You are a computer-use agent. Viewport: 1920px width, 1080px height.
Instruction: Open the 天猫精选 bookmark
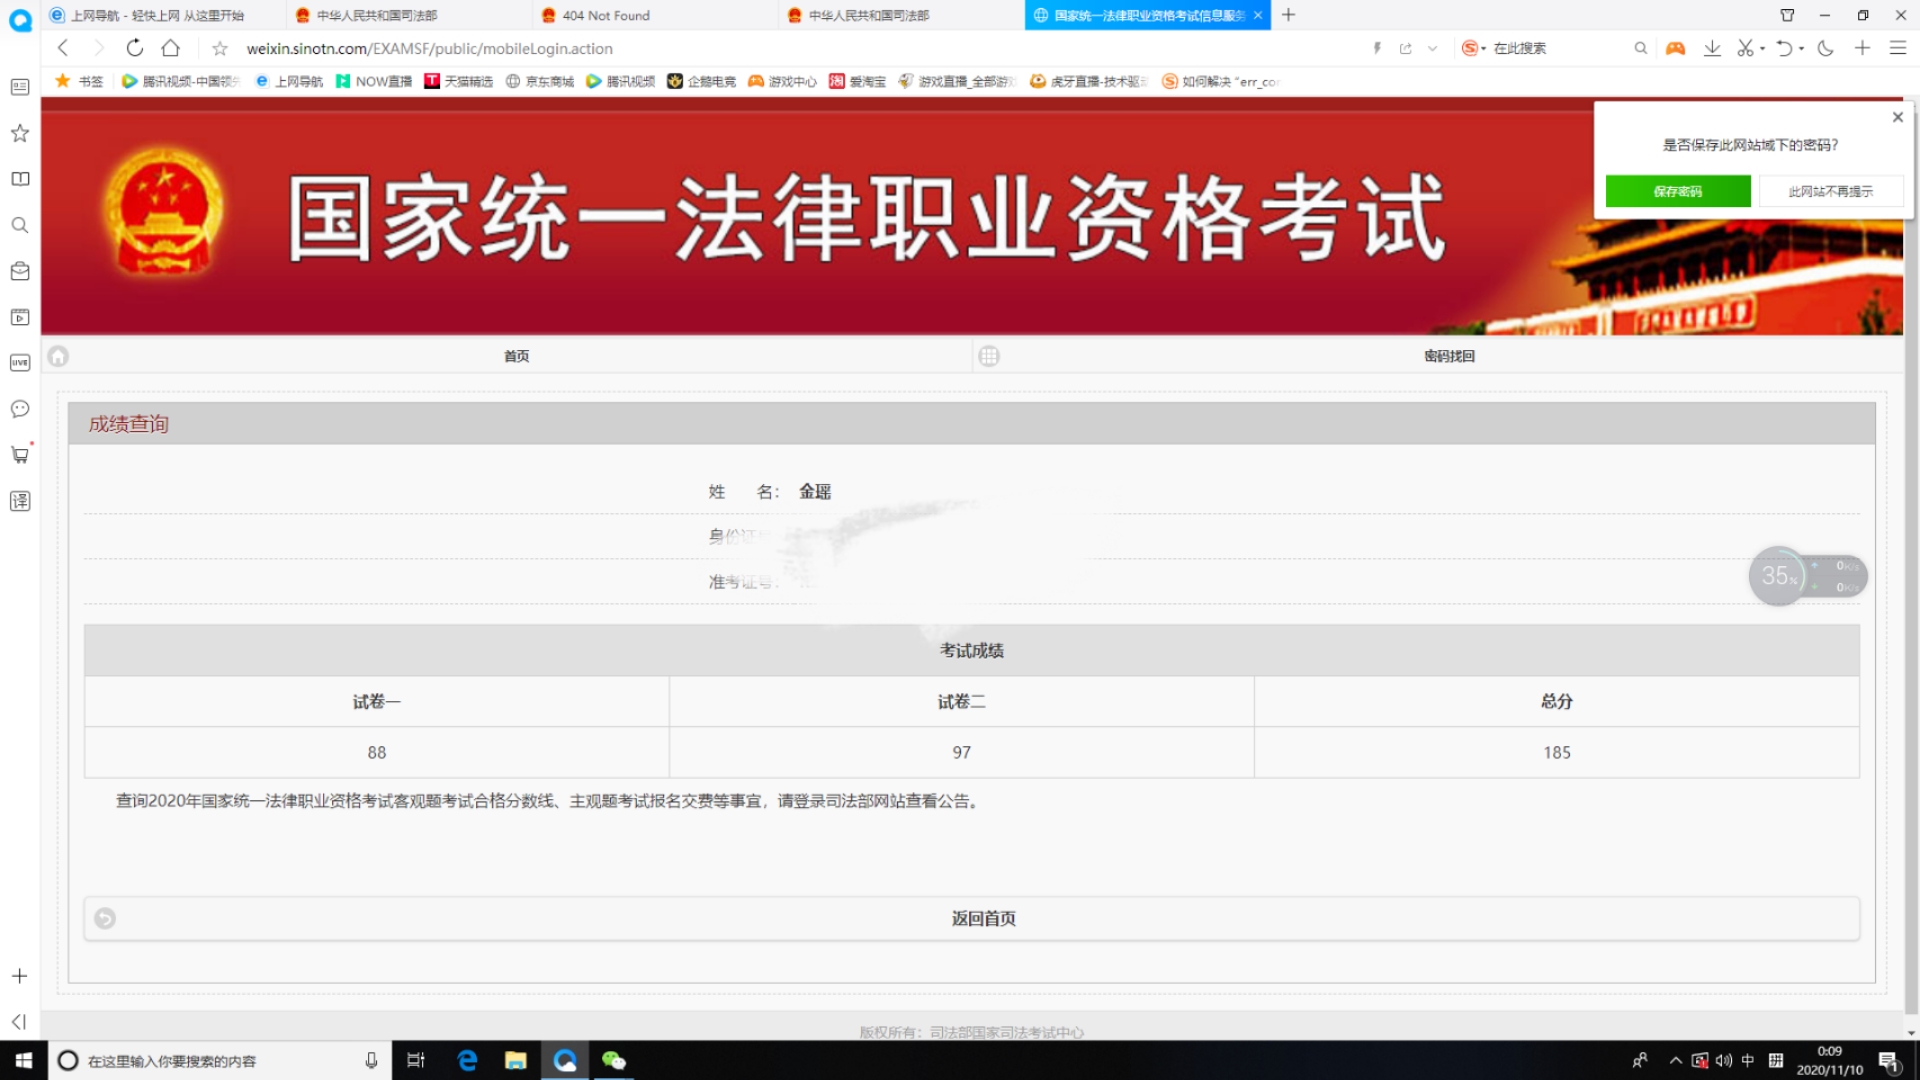[x=459, y=81]
